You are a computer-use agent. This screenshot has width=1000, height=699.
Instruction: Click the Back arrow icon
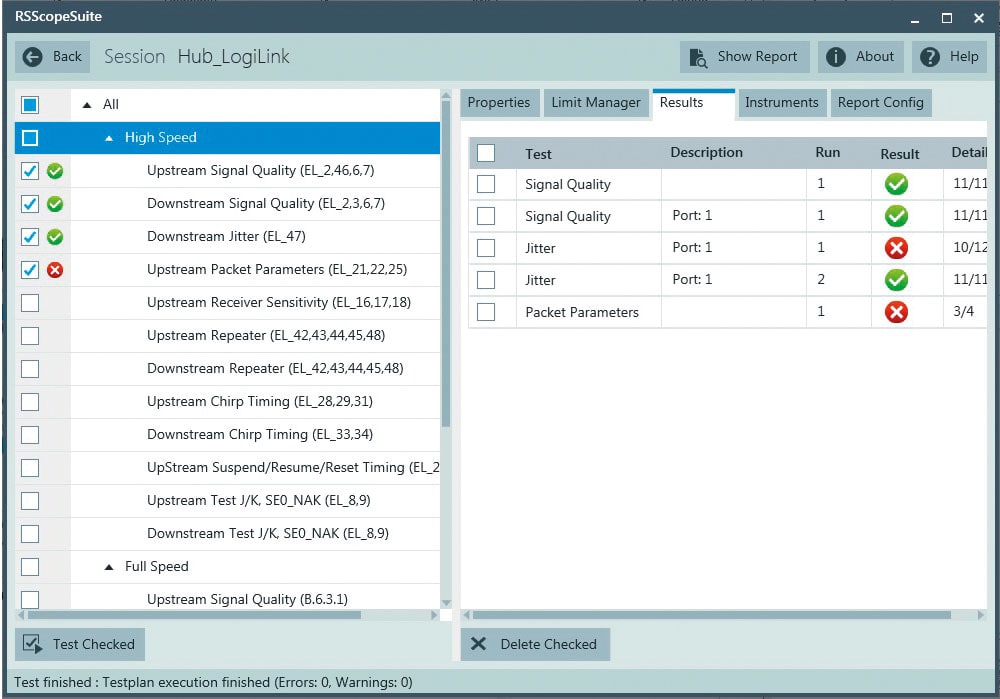[32, 57]
